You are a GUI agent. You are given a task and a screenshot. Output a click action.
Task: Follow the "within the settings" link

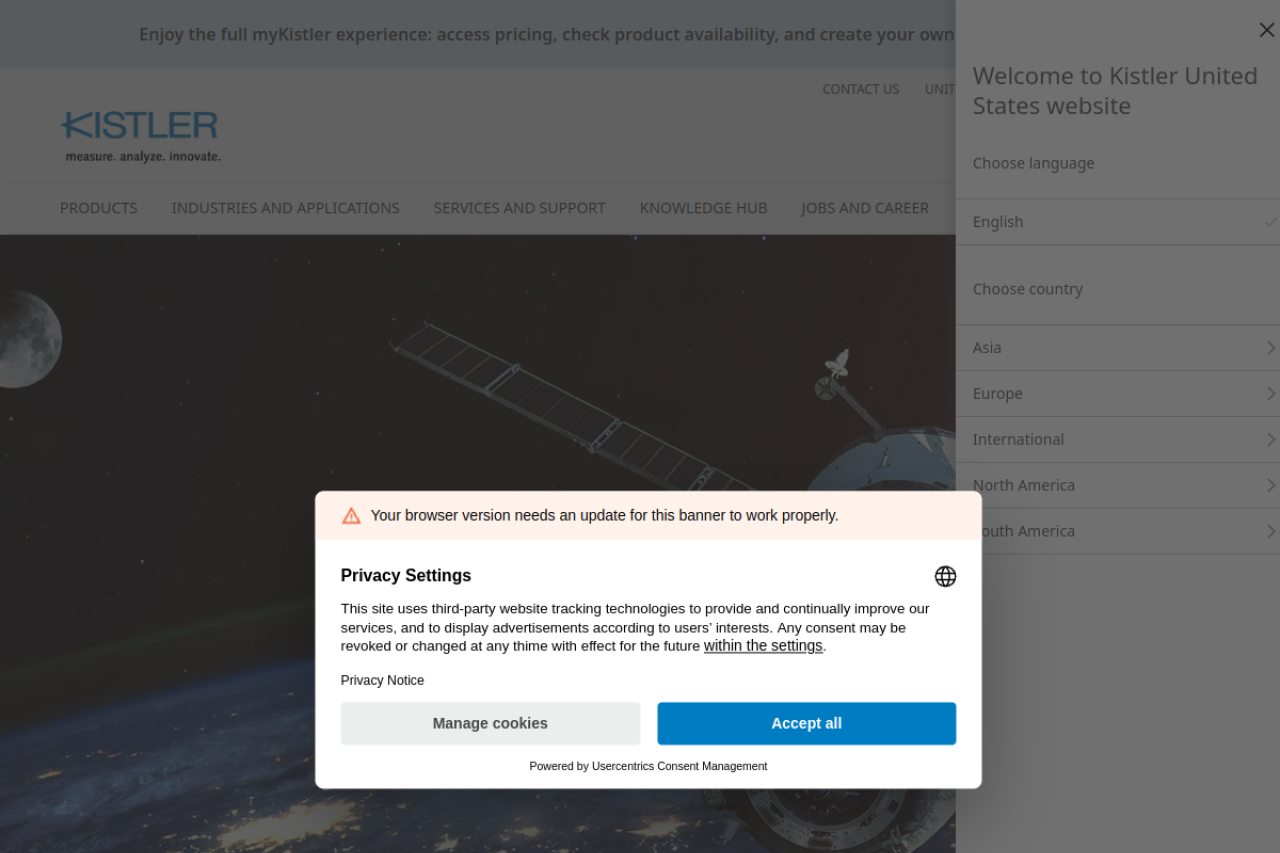click(x=763, y=646)
